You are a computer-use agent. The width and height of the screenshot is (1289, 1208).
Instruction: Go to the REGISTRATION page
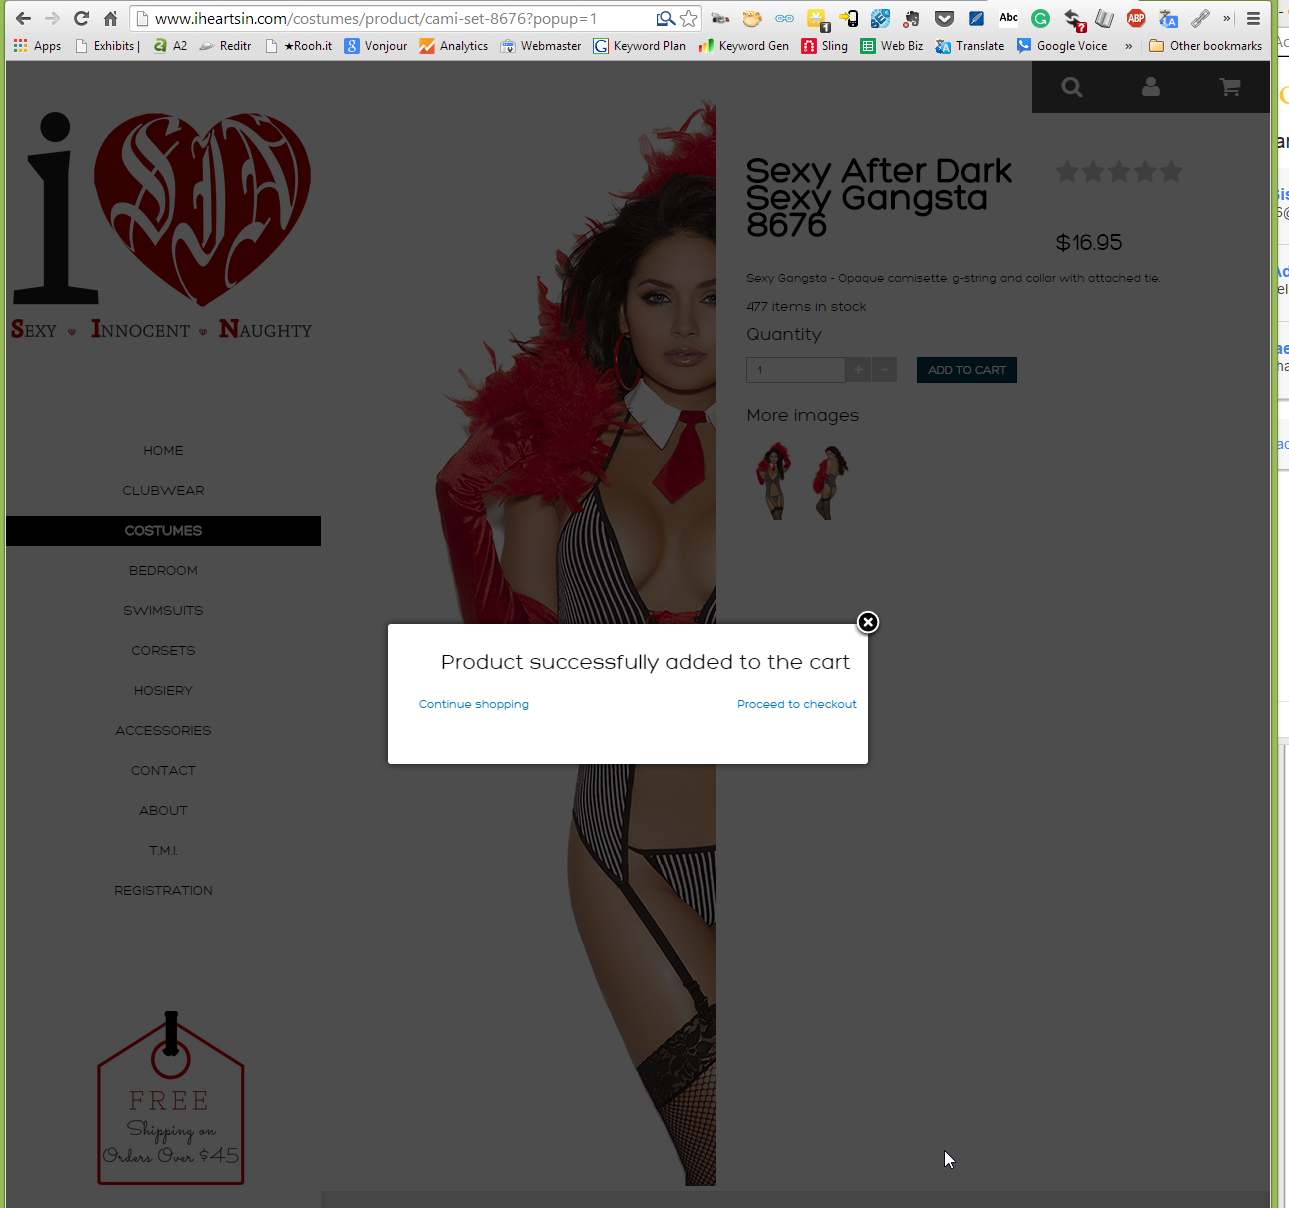163,891
